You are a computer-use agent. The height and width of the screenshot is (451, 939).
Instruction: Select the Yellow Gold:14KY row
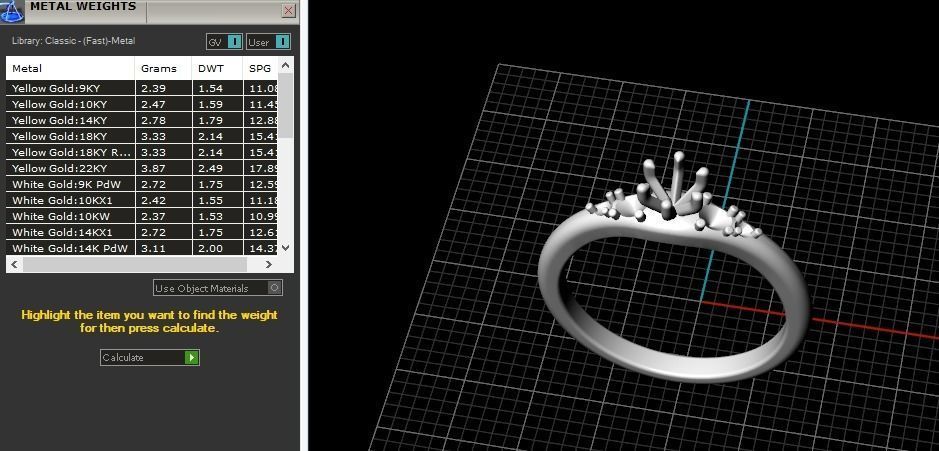[x=142, y=120]
